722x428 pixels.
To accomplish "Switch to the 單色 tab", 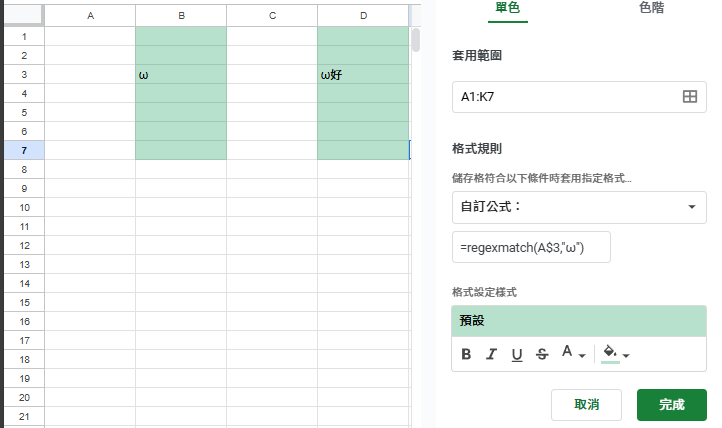I will click(x=507, y=8).
